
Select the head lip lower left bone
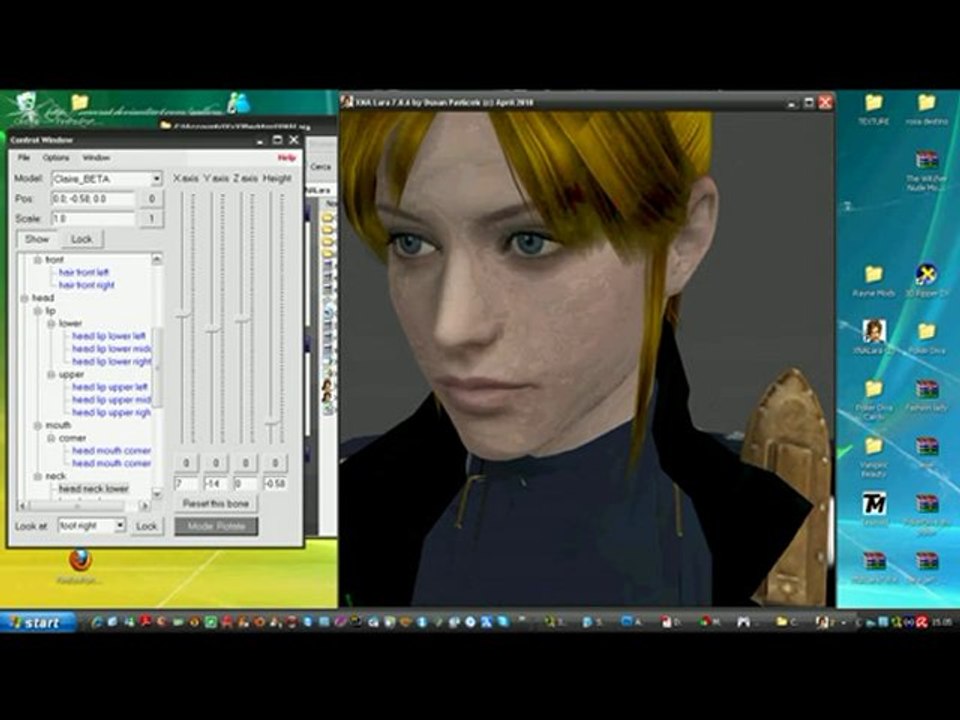(109, 336)
